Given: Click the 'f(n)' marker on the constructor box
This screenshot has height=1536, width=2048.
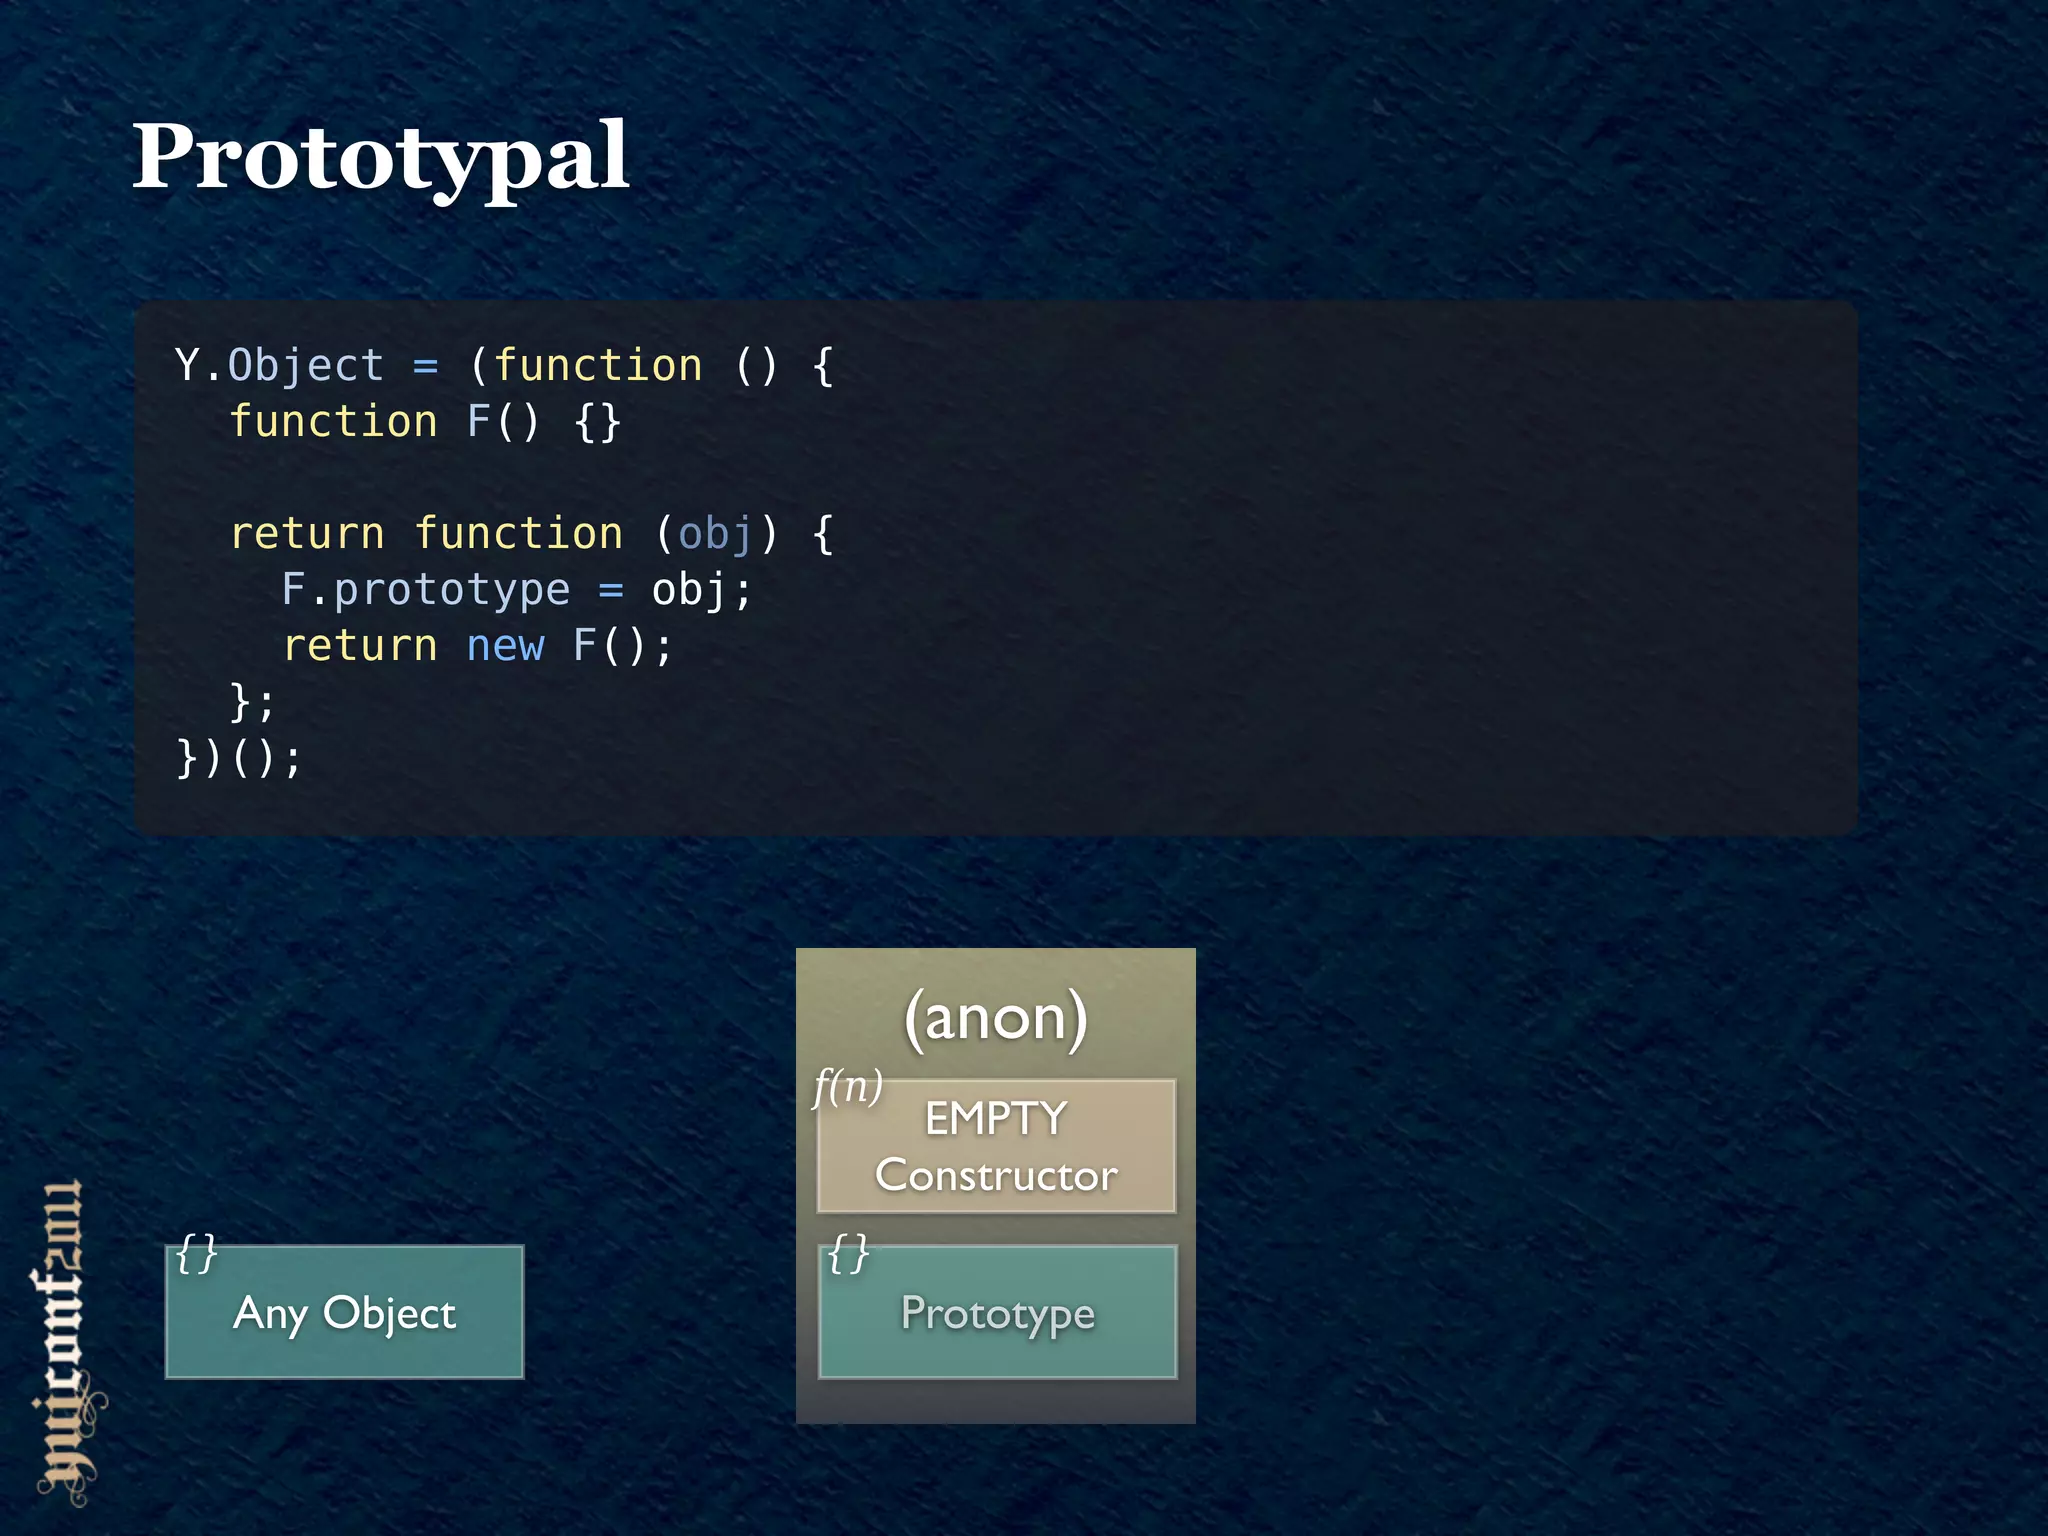Looking at the screenshot, I should [x=848, y=1086].
